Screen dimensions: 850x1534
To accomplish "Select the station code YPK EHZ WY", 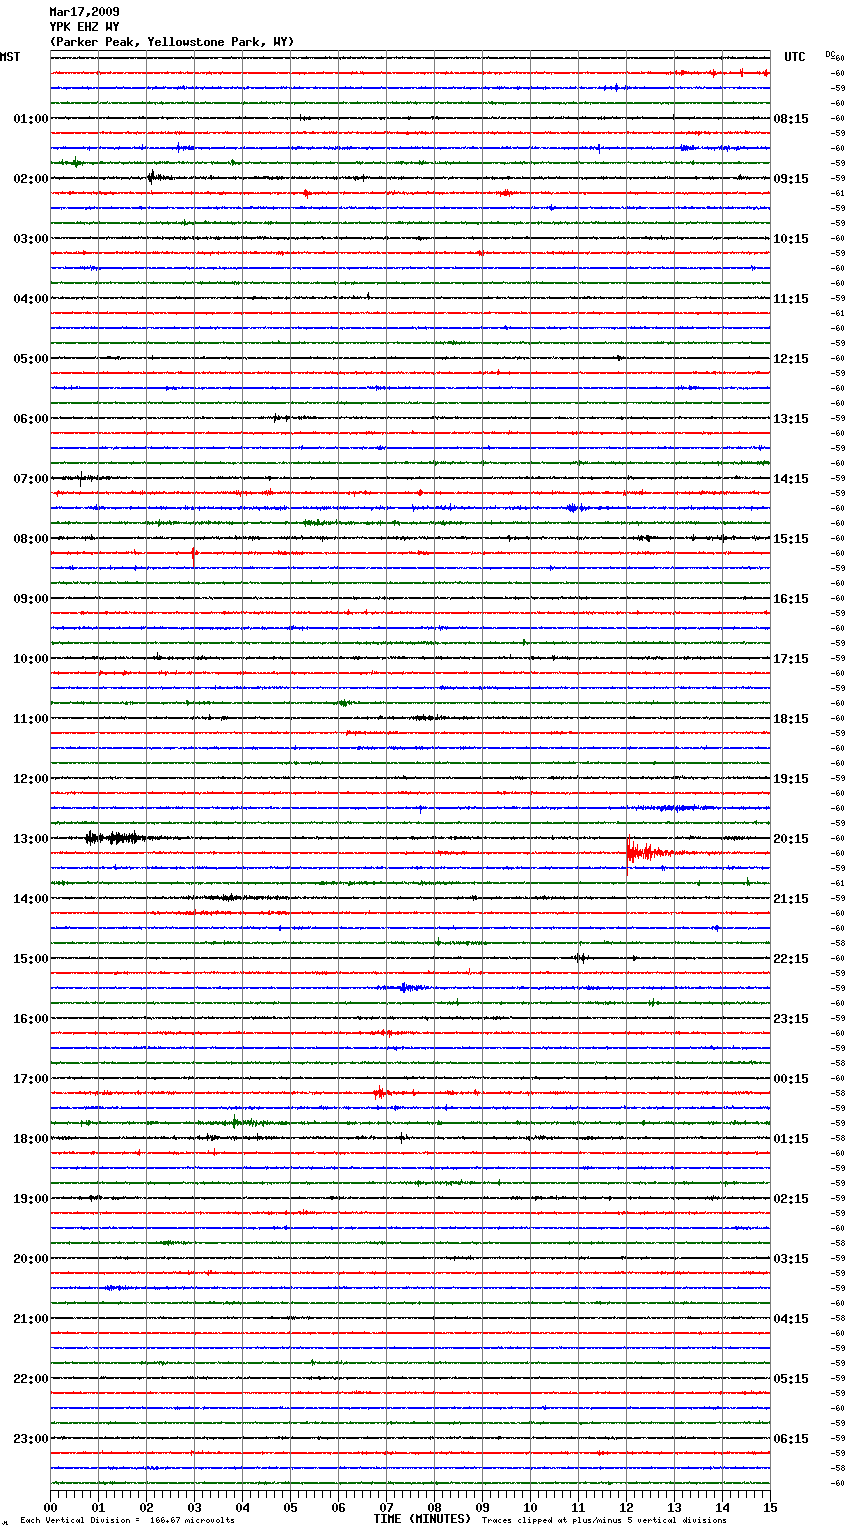I will (84, 27).
